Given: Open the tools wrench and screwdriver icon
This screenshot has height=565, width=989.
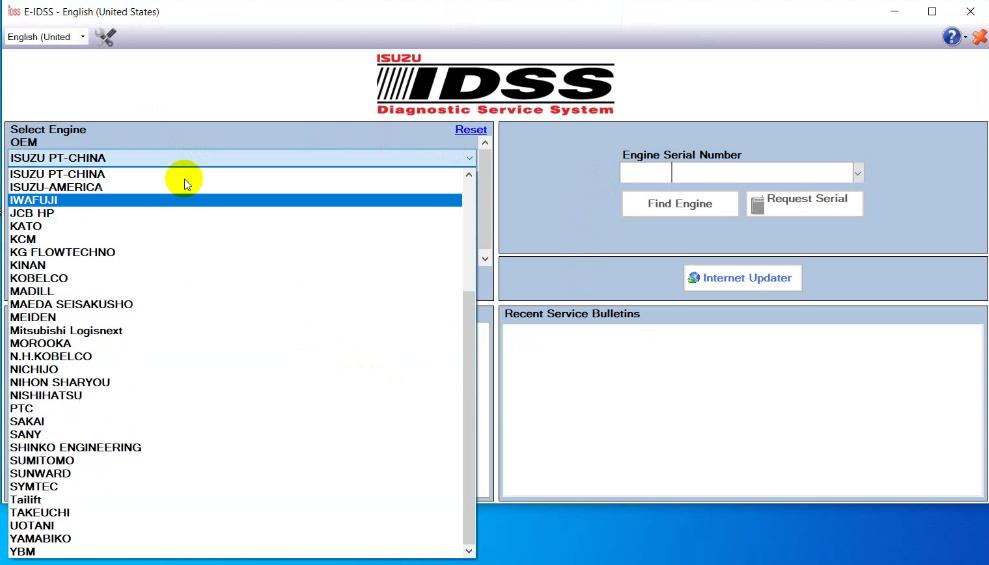Looking at the screenshot, I should point(105,37).
